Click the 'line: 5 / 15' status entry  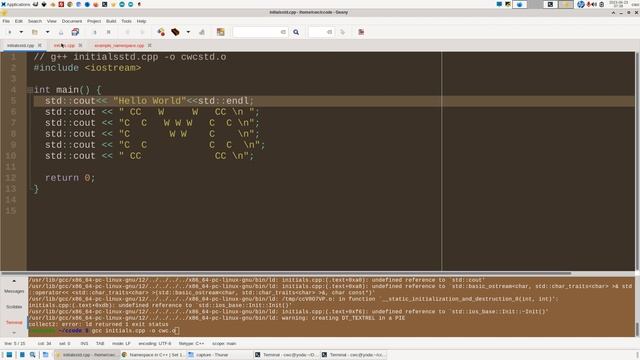pos(15,344)
